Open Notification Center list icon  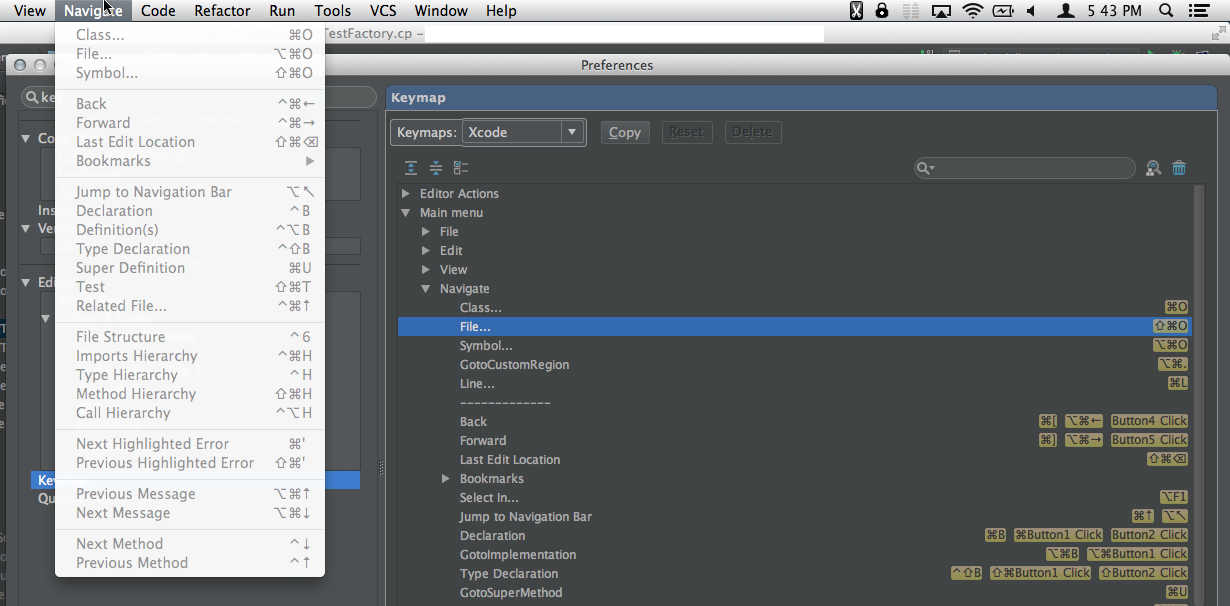pyautogui.click(x=1198, y=11)
